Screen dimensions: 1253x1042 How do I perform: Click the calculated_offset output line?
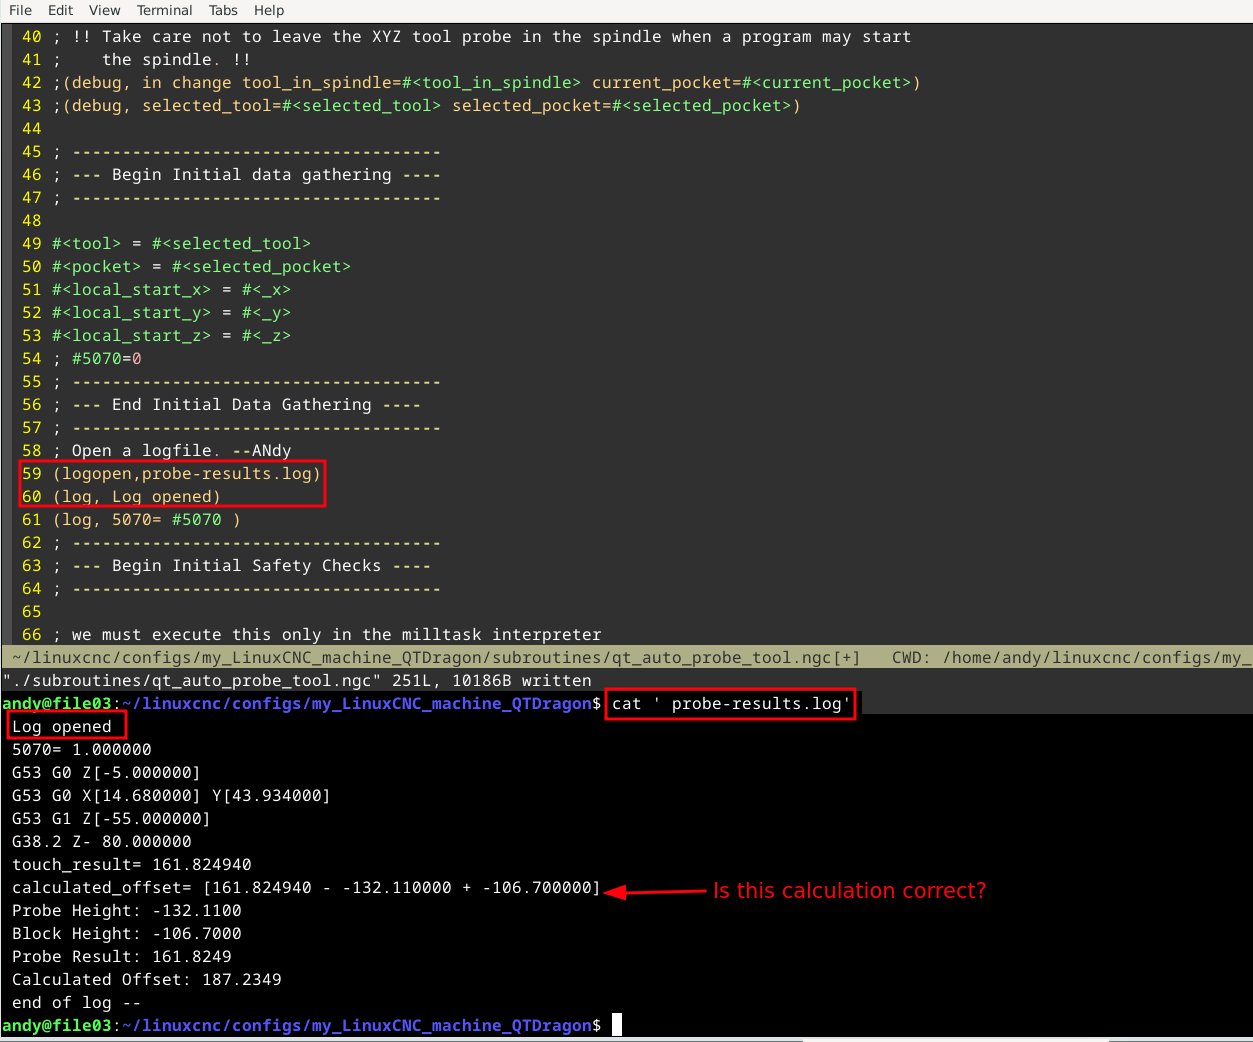click(x=306, y=888)
